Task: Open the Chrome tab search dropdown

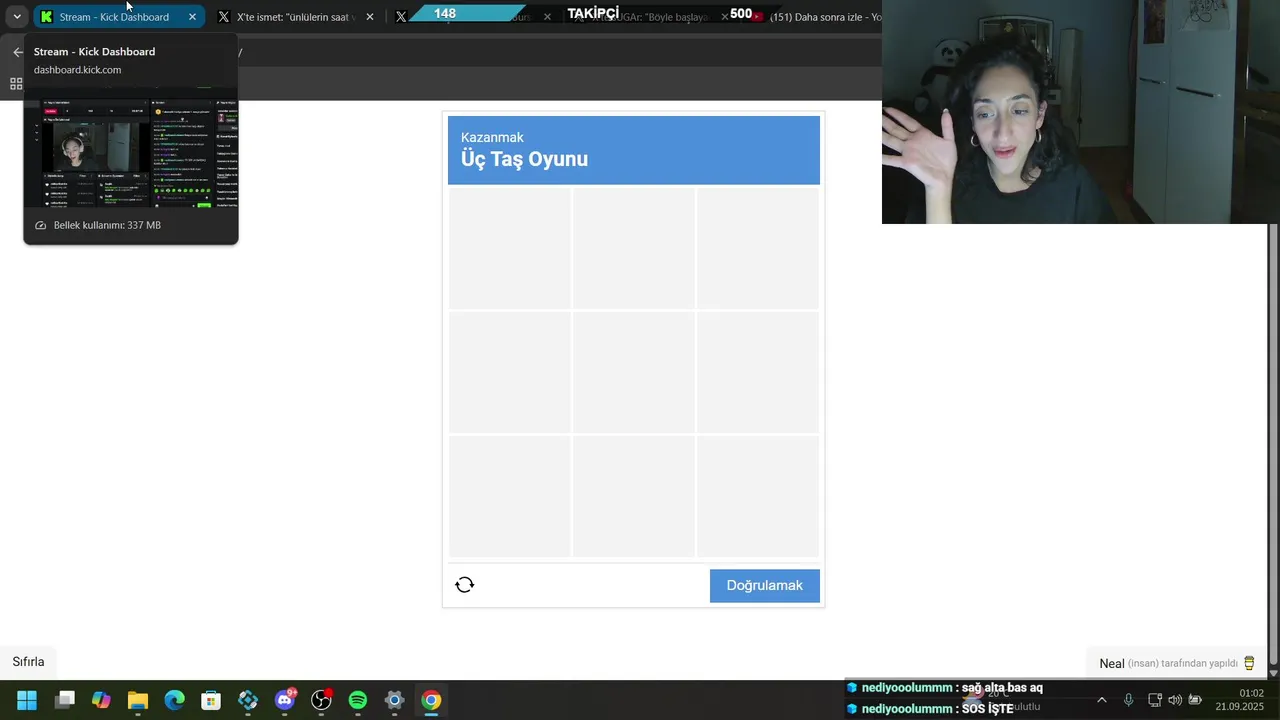Action: 17,17
